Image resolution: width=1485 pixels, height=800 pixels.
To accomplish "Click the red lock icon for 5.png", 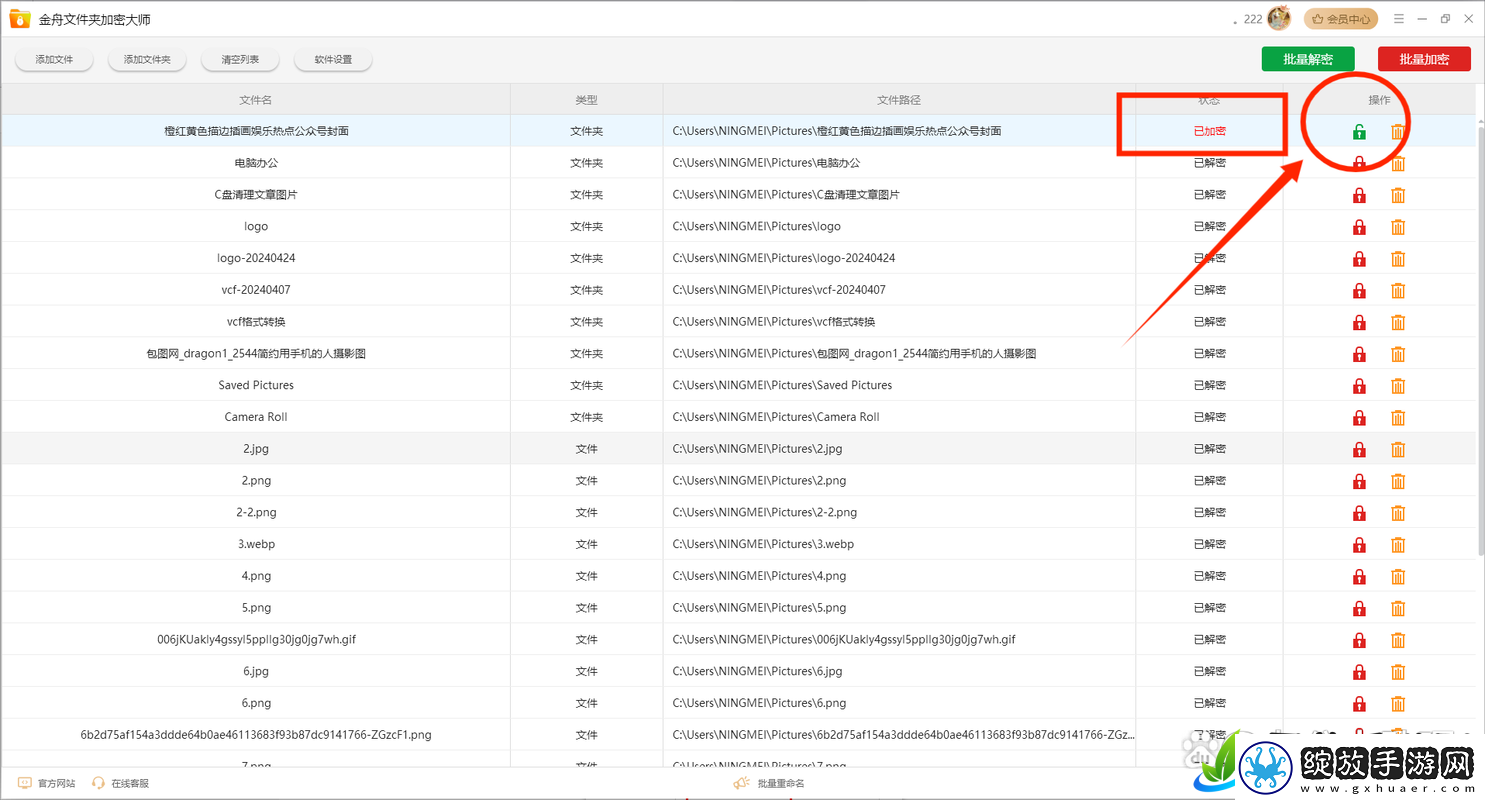I will tap(1359, 609).
